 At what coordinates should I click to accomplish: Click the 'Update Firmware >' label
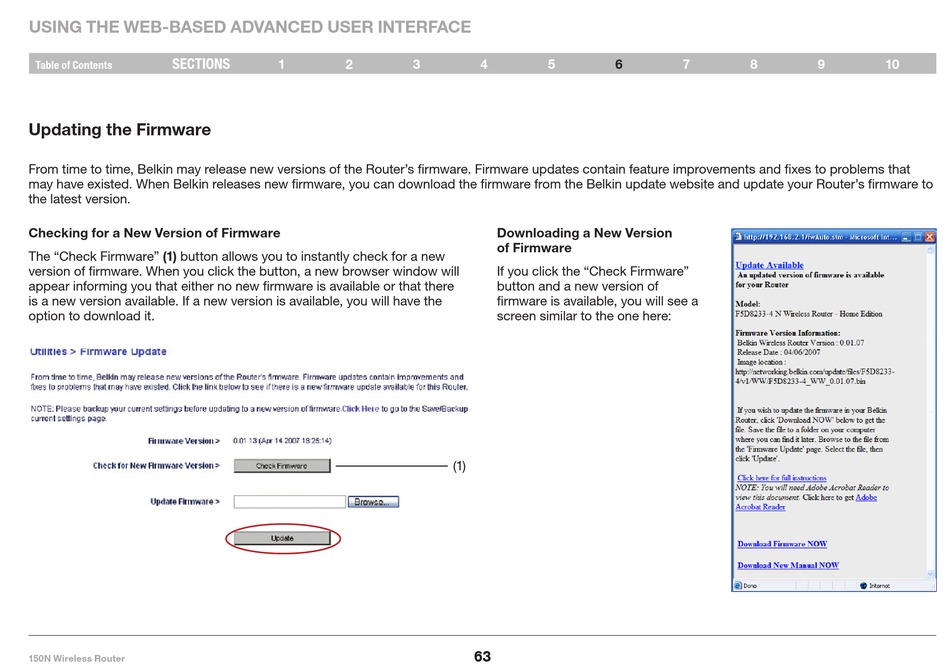pos(185,502)
